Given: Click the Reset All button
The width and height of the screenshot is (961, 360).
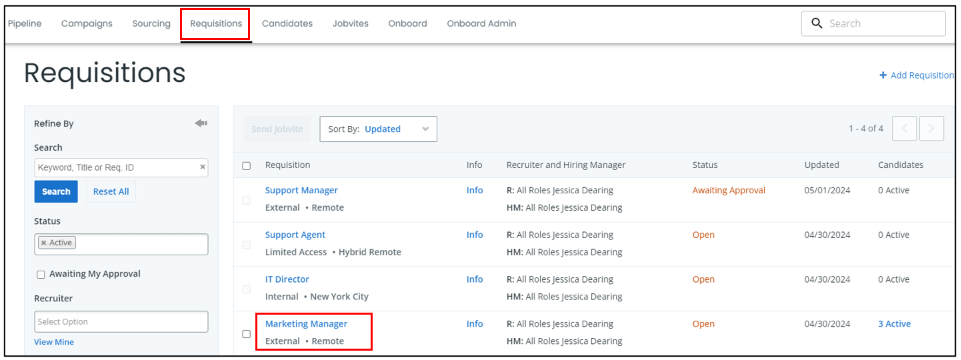Looking at the screenshot, I should click(111, 191).
